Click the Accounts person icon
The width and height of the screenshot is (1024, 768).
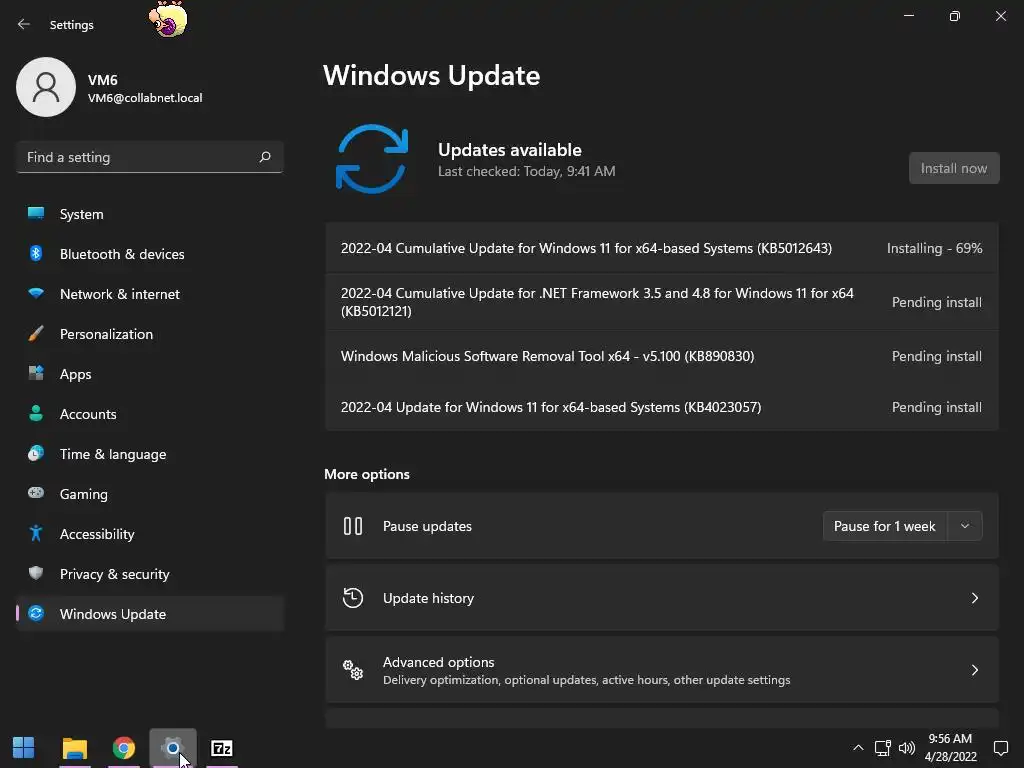point(36,413)
